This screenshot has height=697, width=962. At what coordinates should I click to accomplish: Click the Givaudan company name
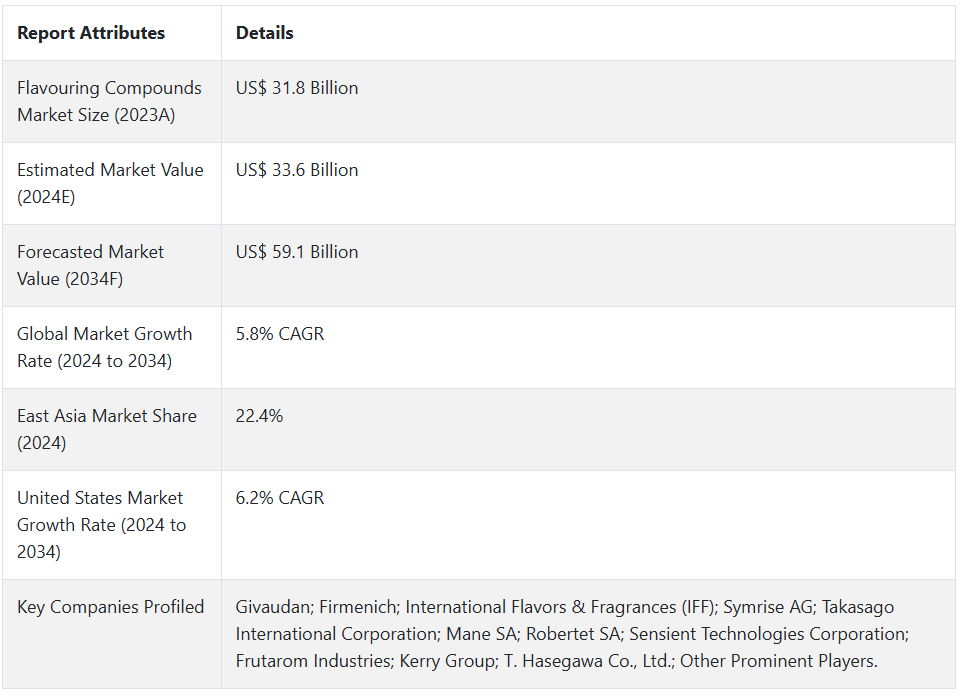coord(271,607)
